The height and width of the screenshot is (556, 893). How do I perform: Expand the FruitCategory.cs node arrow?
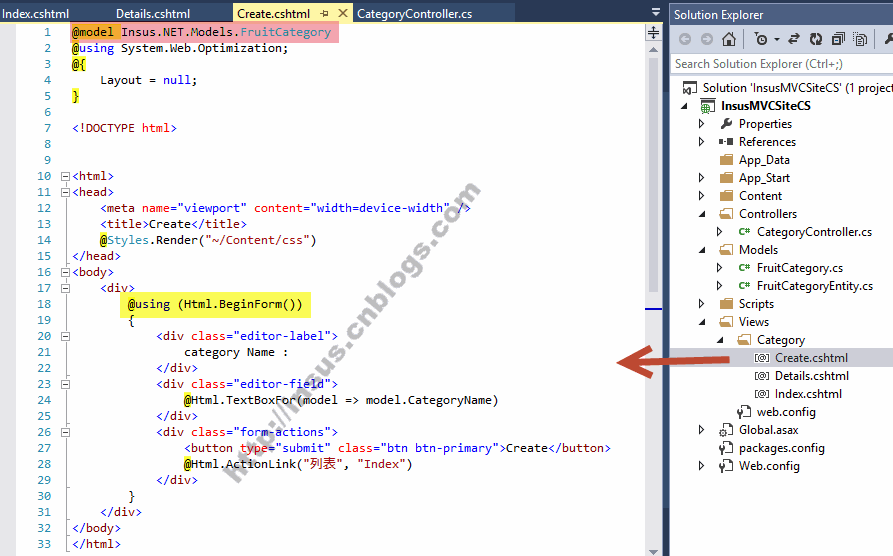click(719, 268)
